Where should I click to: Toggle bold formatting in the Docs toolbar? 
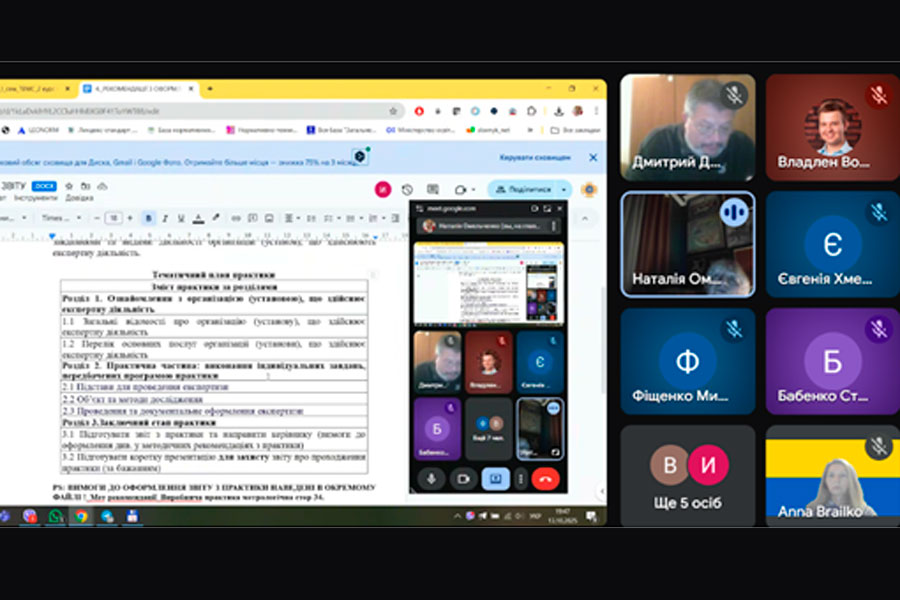(x=149, y=218)
